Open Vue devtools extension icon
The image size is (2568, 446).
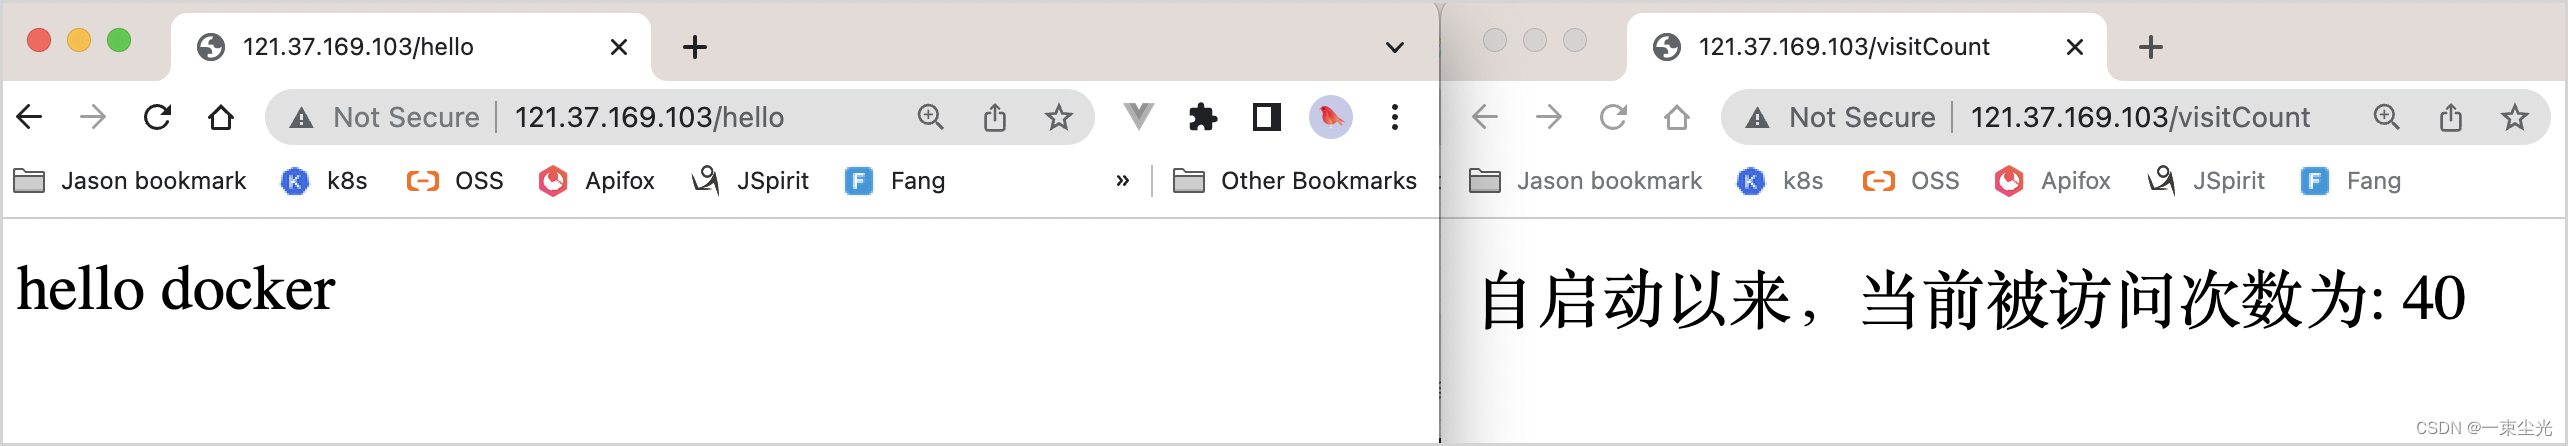[x=1138, y=117]
